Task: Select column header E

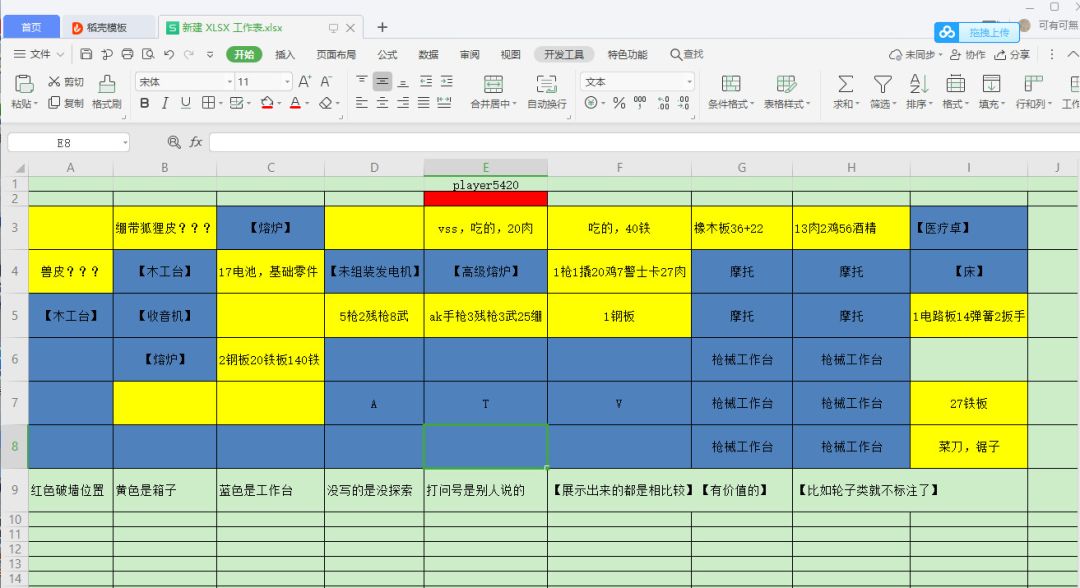Action: coord(486,167)
